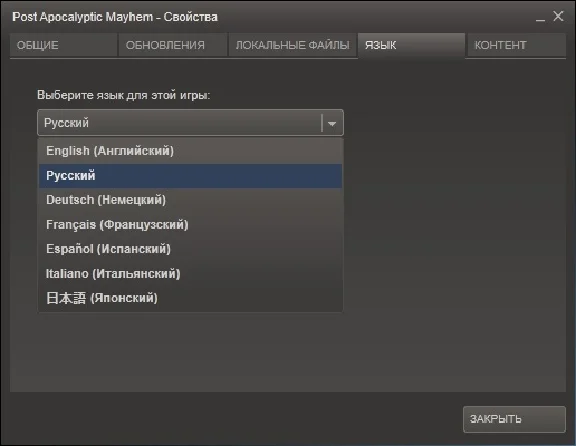Click the ЗАКРЫТЬ button
Viewport: 576px width, 446px height.
point(514,419)
